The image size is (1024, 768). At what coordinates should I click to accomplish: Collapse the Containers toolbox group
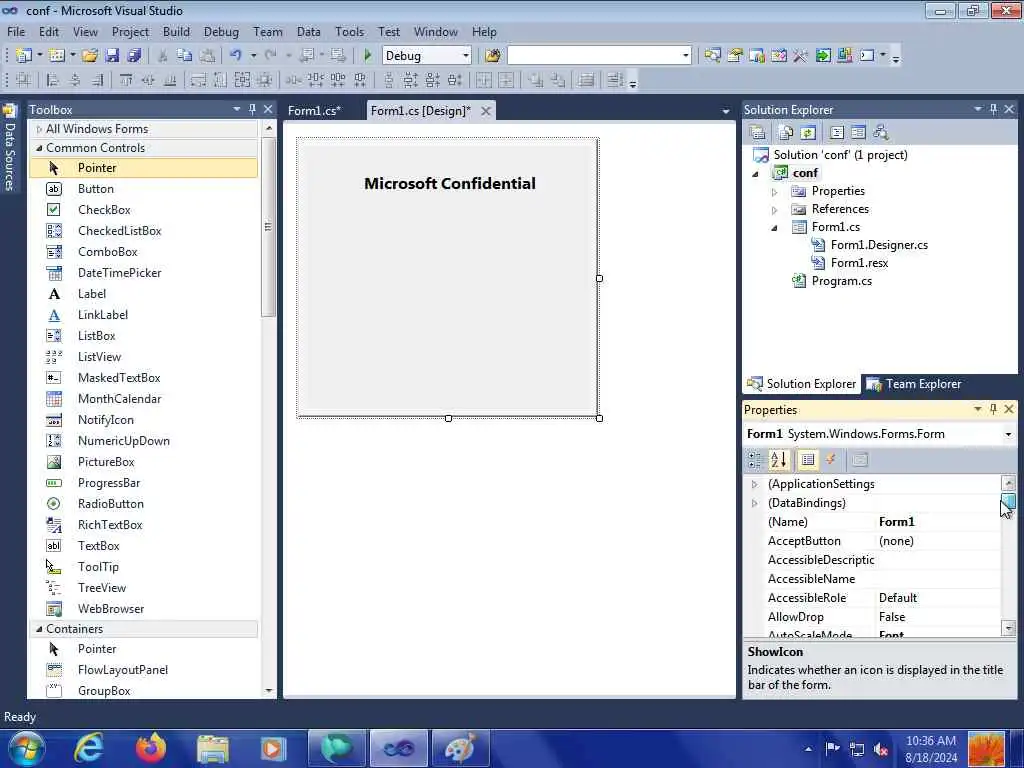click(x=39, y=629)
